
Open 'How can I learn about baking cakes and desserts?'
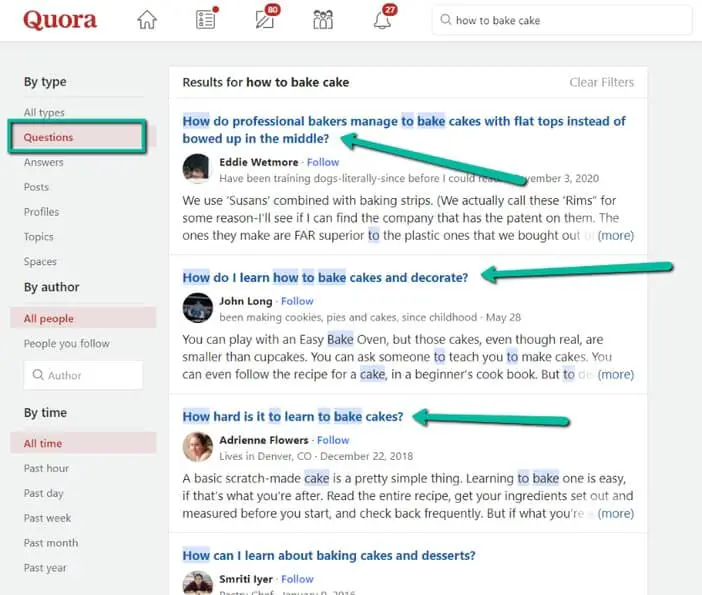coord(329,555)
